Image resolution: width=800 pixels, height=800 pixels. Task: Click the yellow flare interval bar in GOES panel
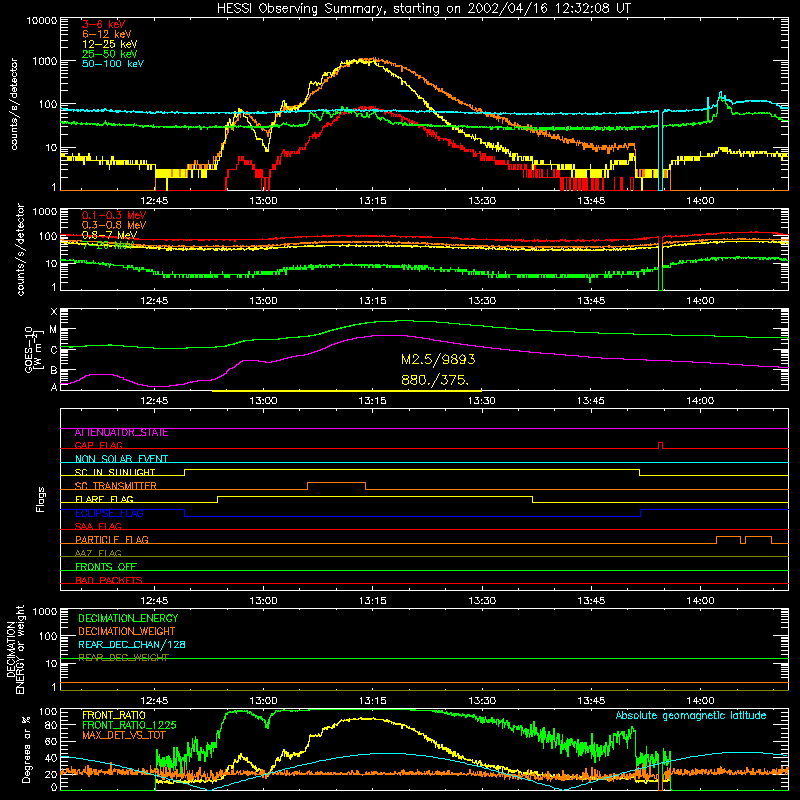[x=346, y=391]
